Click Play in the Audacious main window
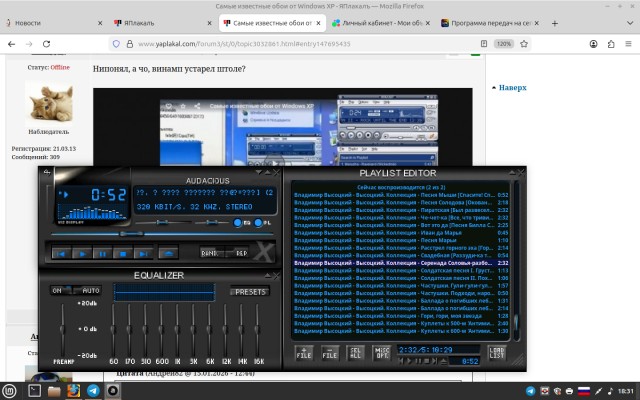Viewport: 640px width, 400px height. point(82,253)
